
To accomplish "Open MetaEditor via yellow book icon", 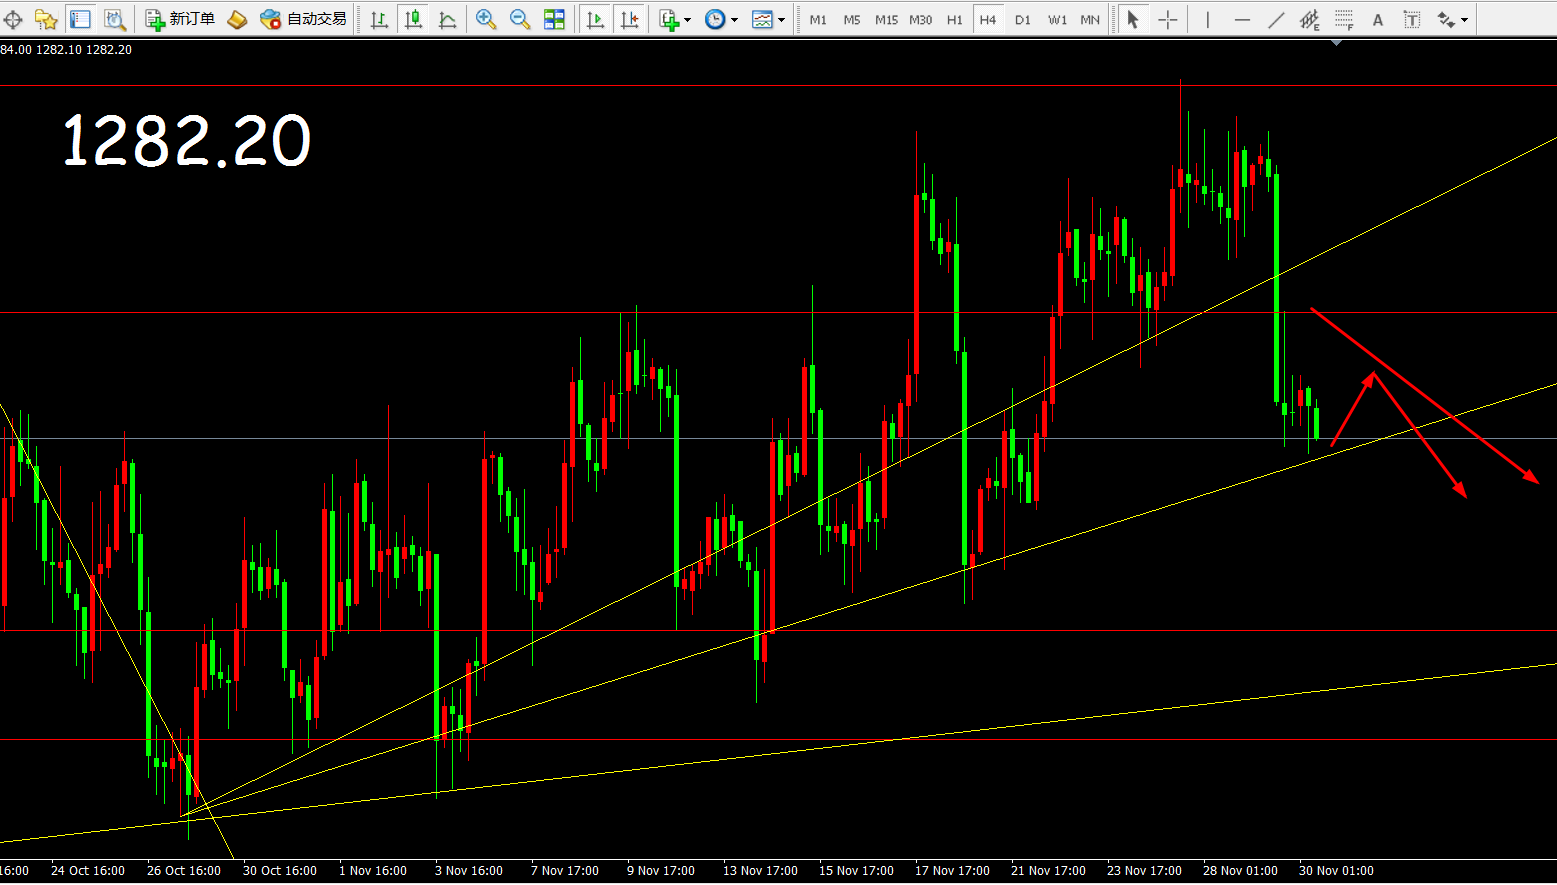I will [237, 19].
